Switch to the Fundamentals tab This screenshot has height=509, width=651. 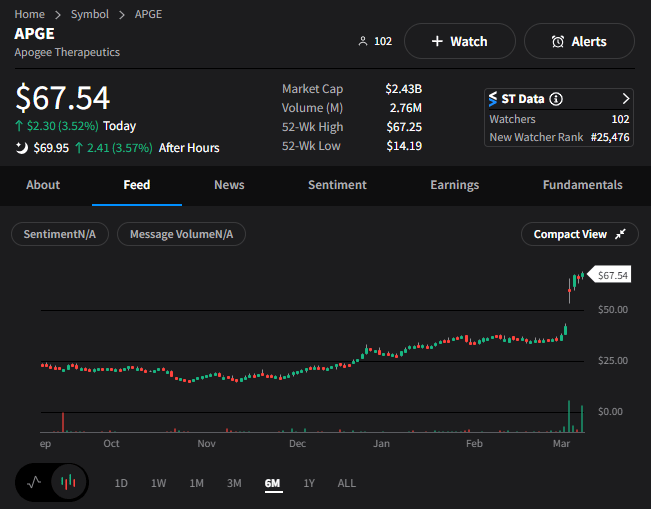(582, 185)
